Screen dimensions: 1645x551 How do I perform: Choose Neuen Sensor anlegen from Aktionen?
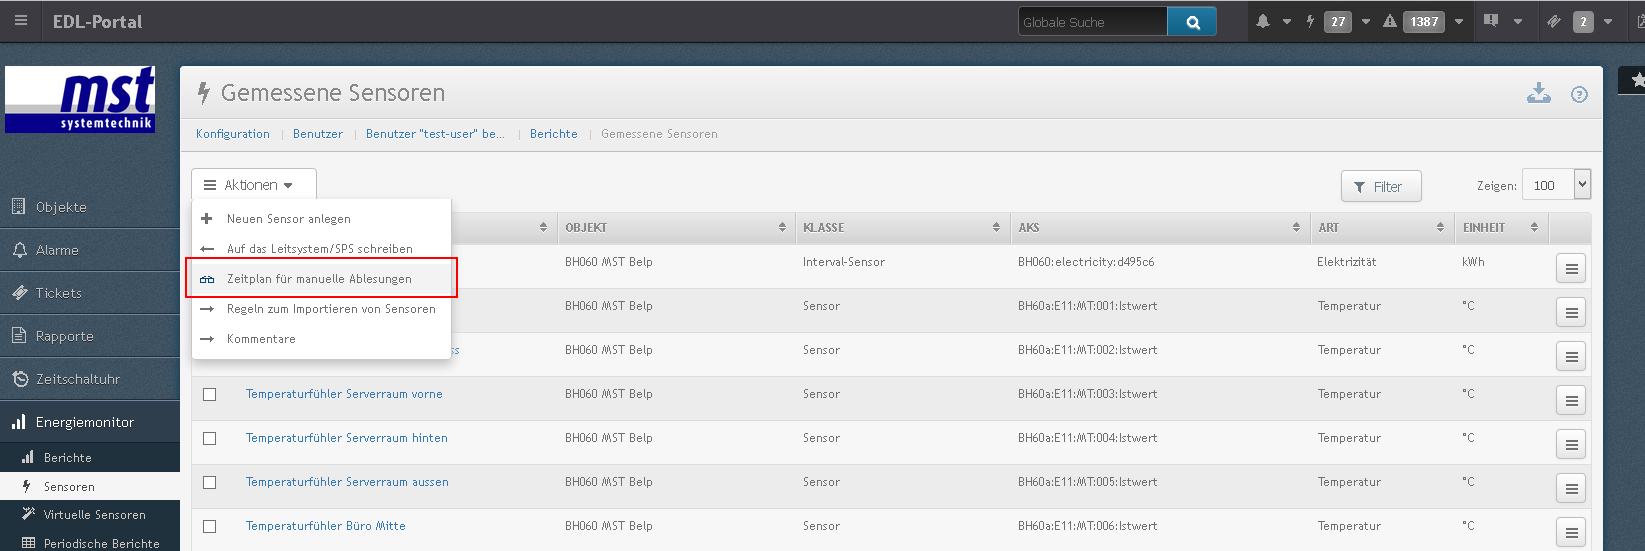(321, 219)
